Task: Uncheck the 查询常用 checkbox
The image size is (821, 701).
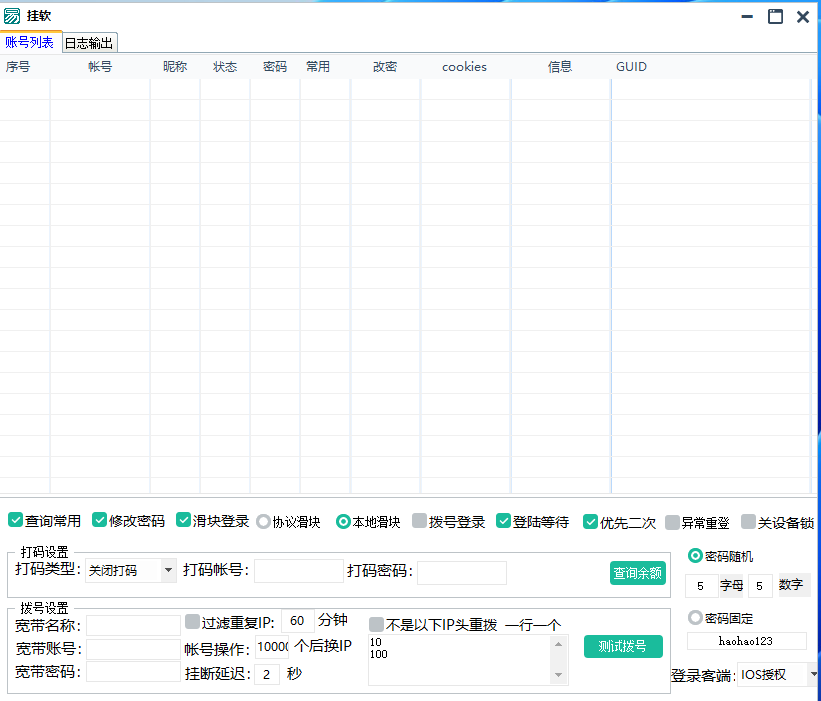Action: (x=16, y=520)
